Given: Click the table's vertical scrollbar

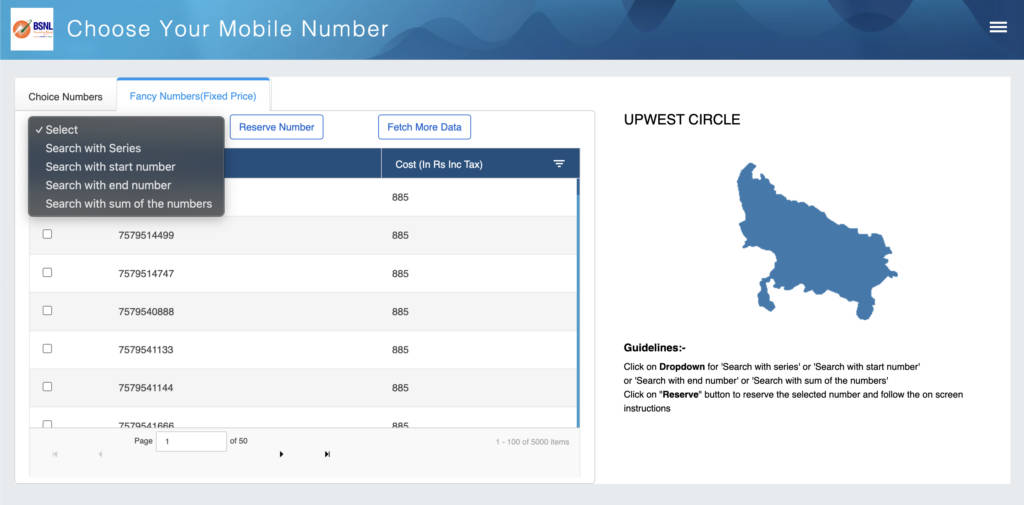Looking at the screenshot, I should click(577, 304).
